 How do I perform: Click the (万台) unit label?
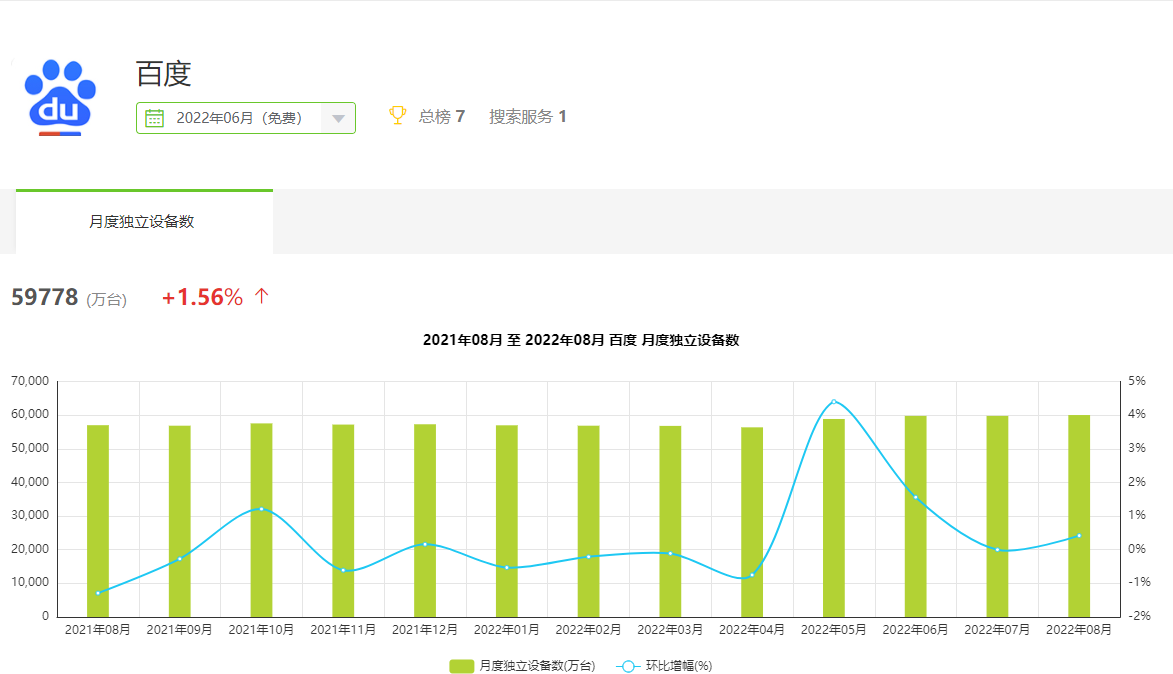[106, 300]
